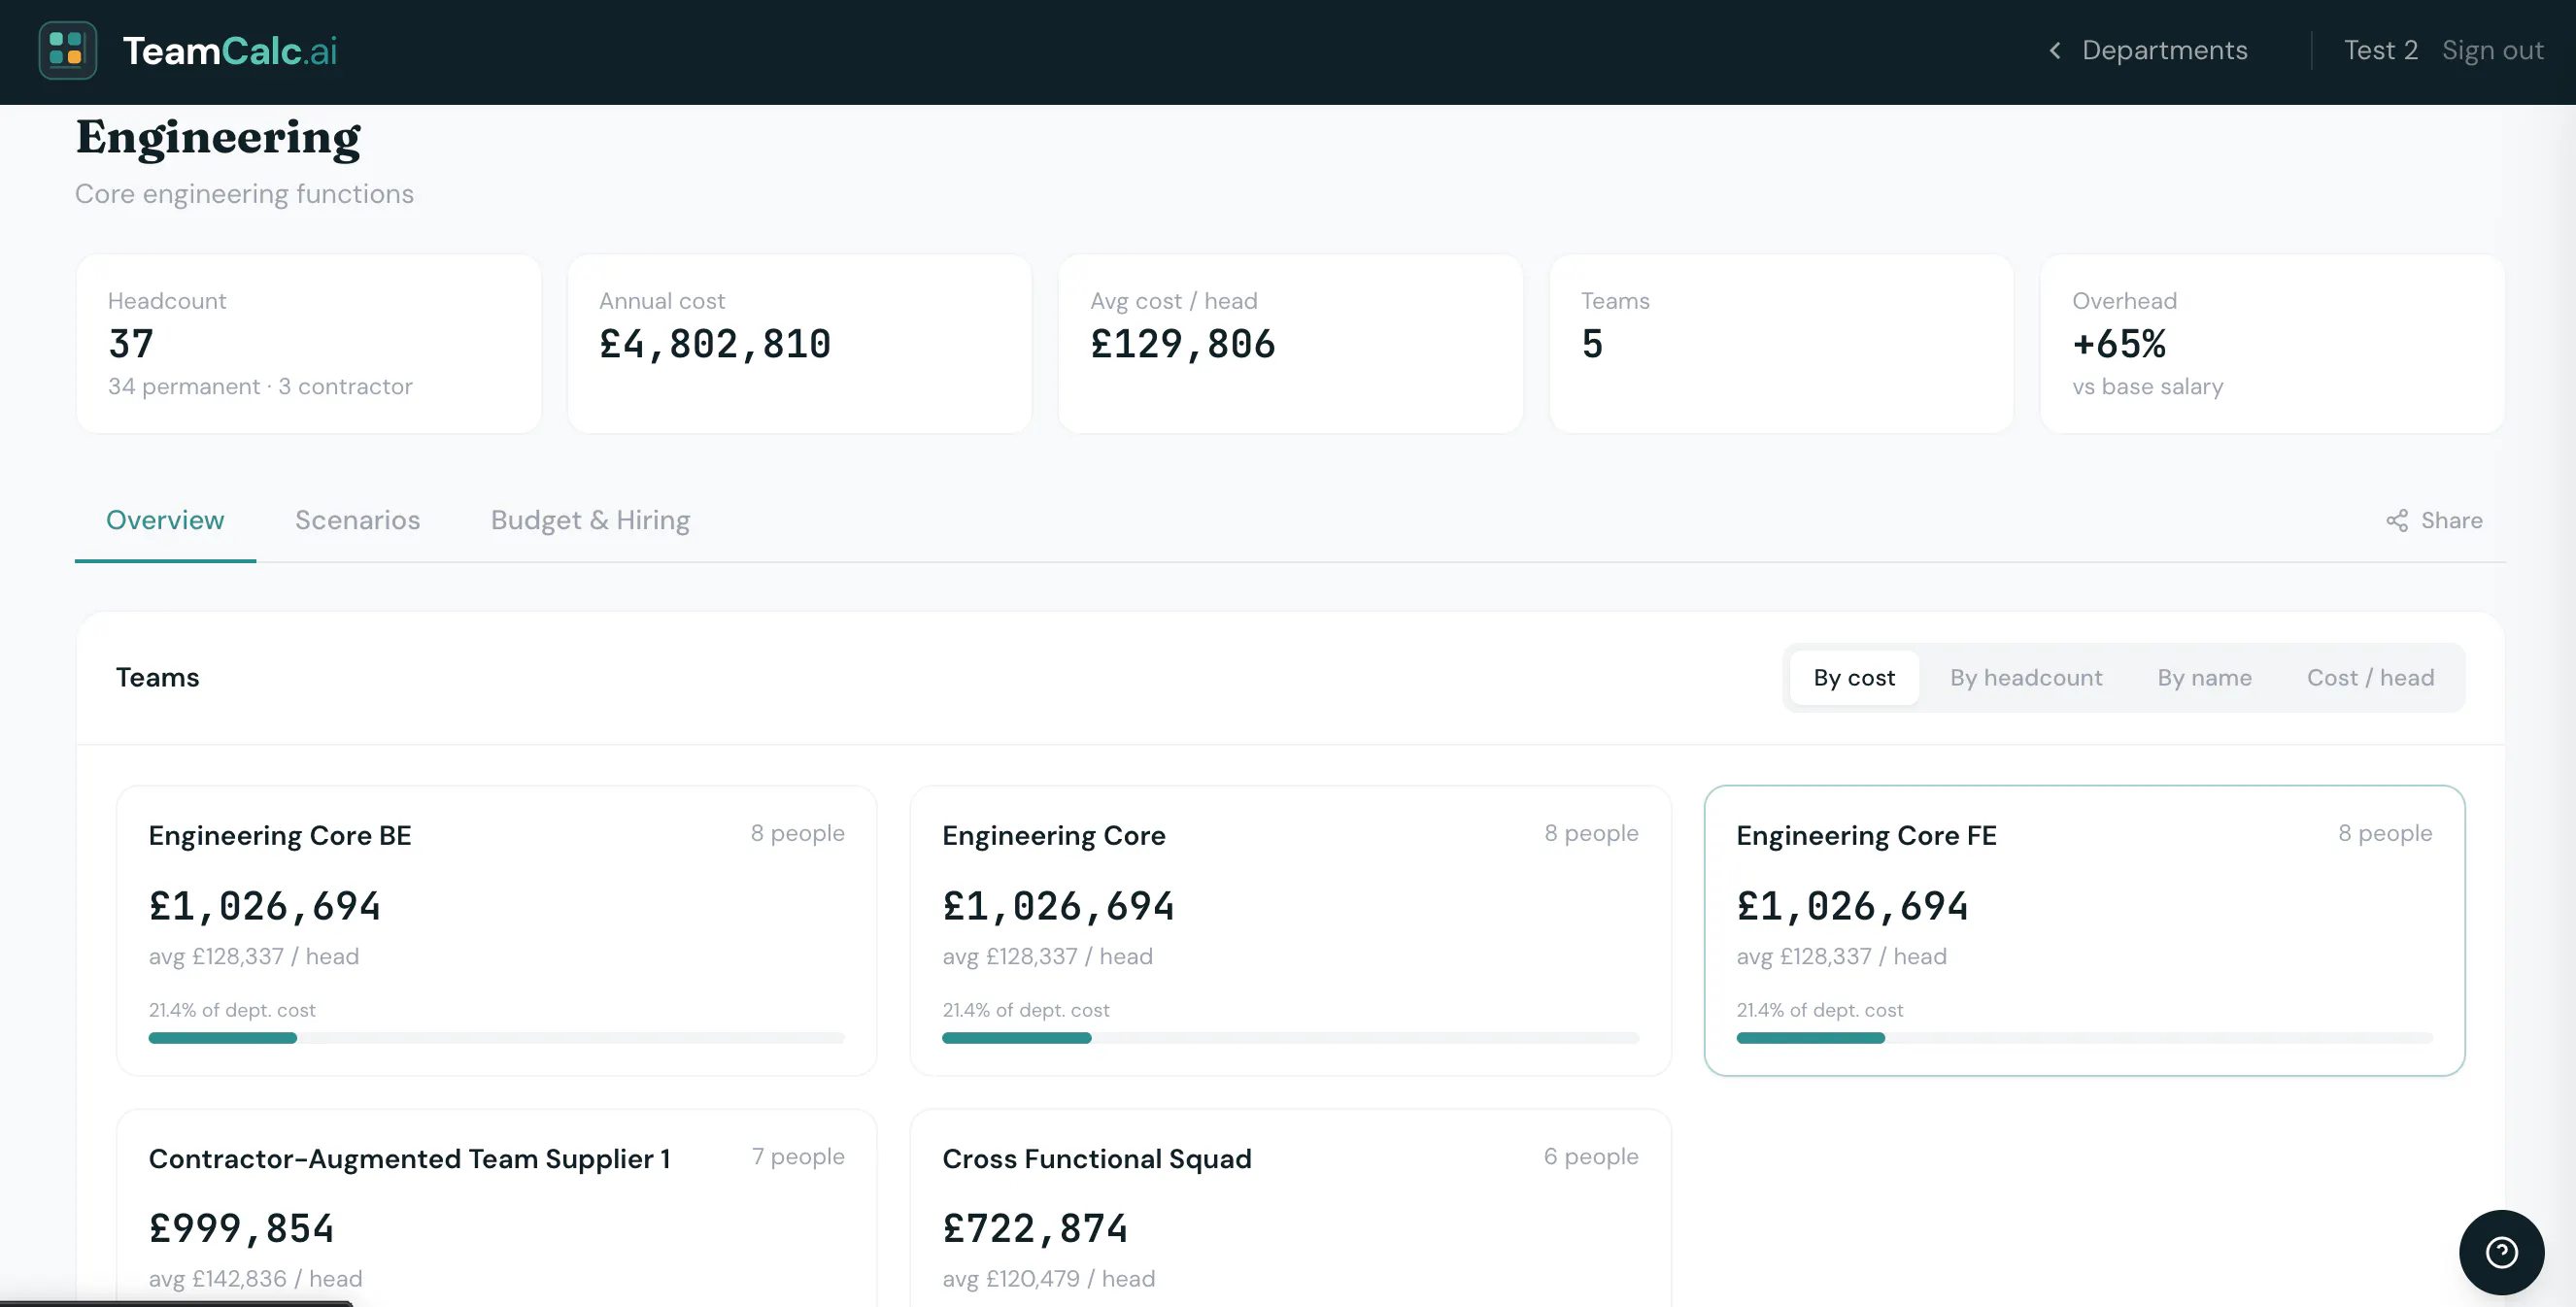The image size is (2576, 1307).
Task: Click the Engineering Core FE cost progress bar
Action: click(x=2084, y=1038)
